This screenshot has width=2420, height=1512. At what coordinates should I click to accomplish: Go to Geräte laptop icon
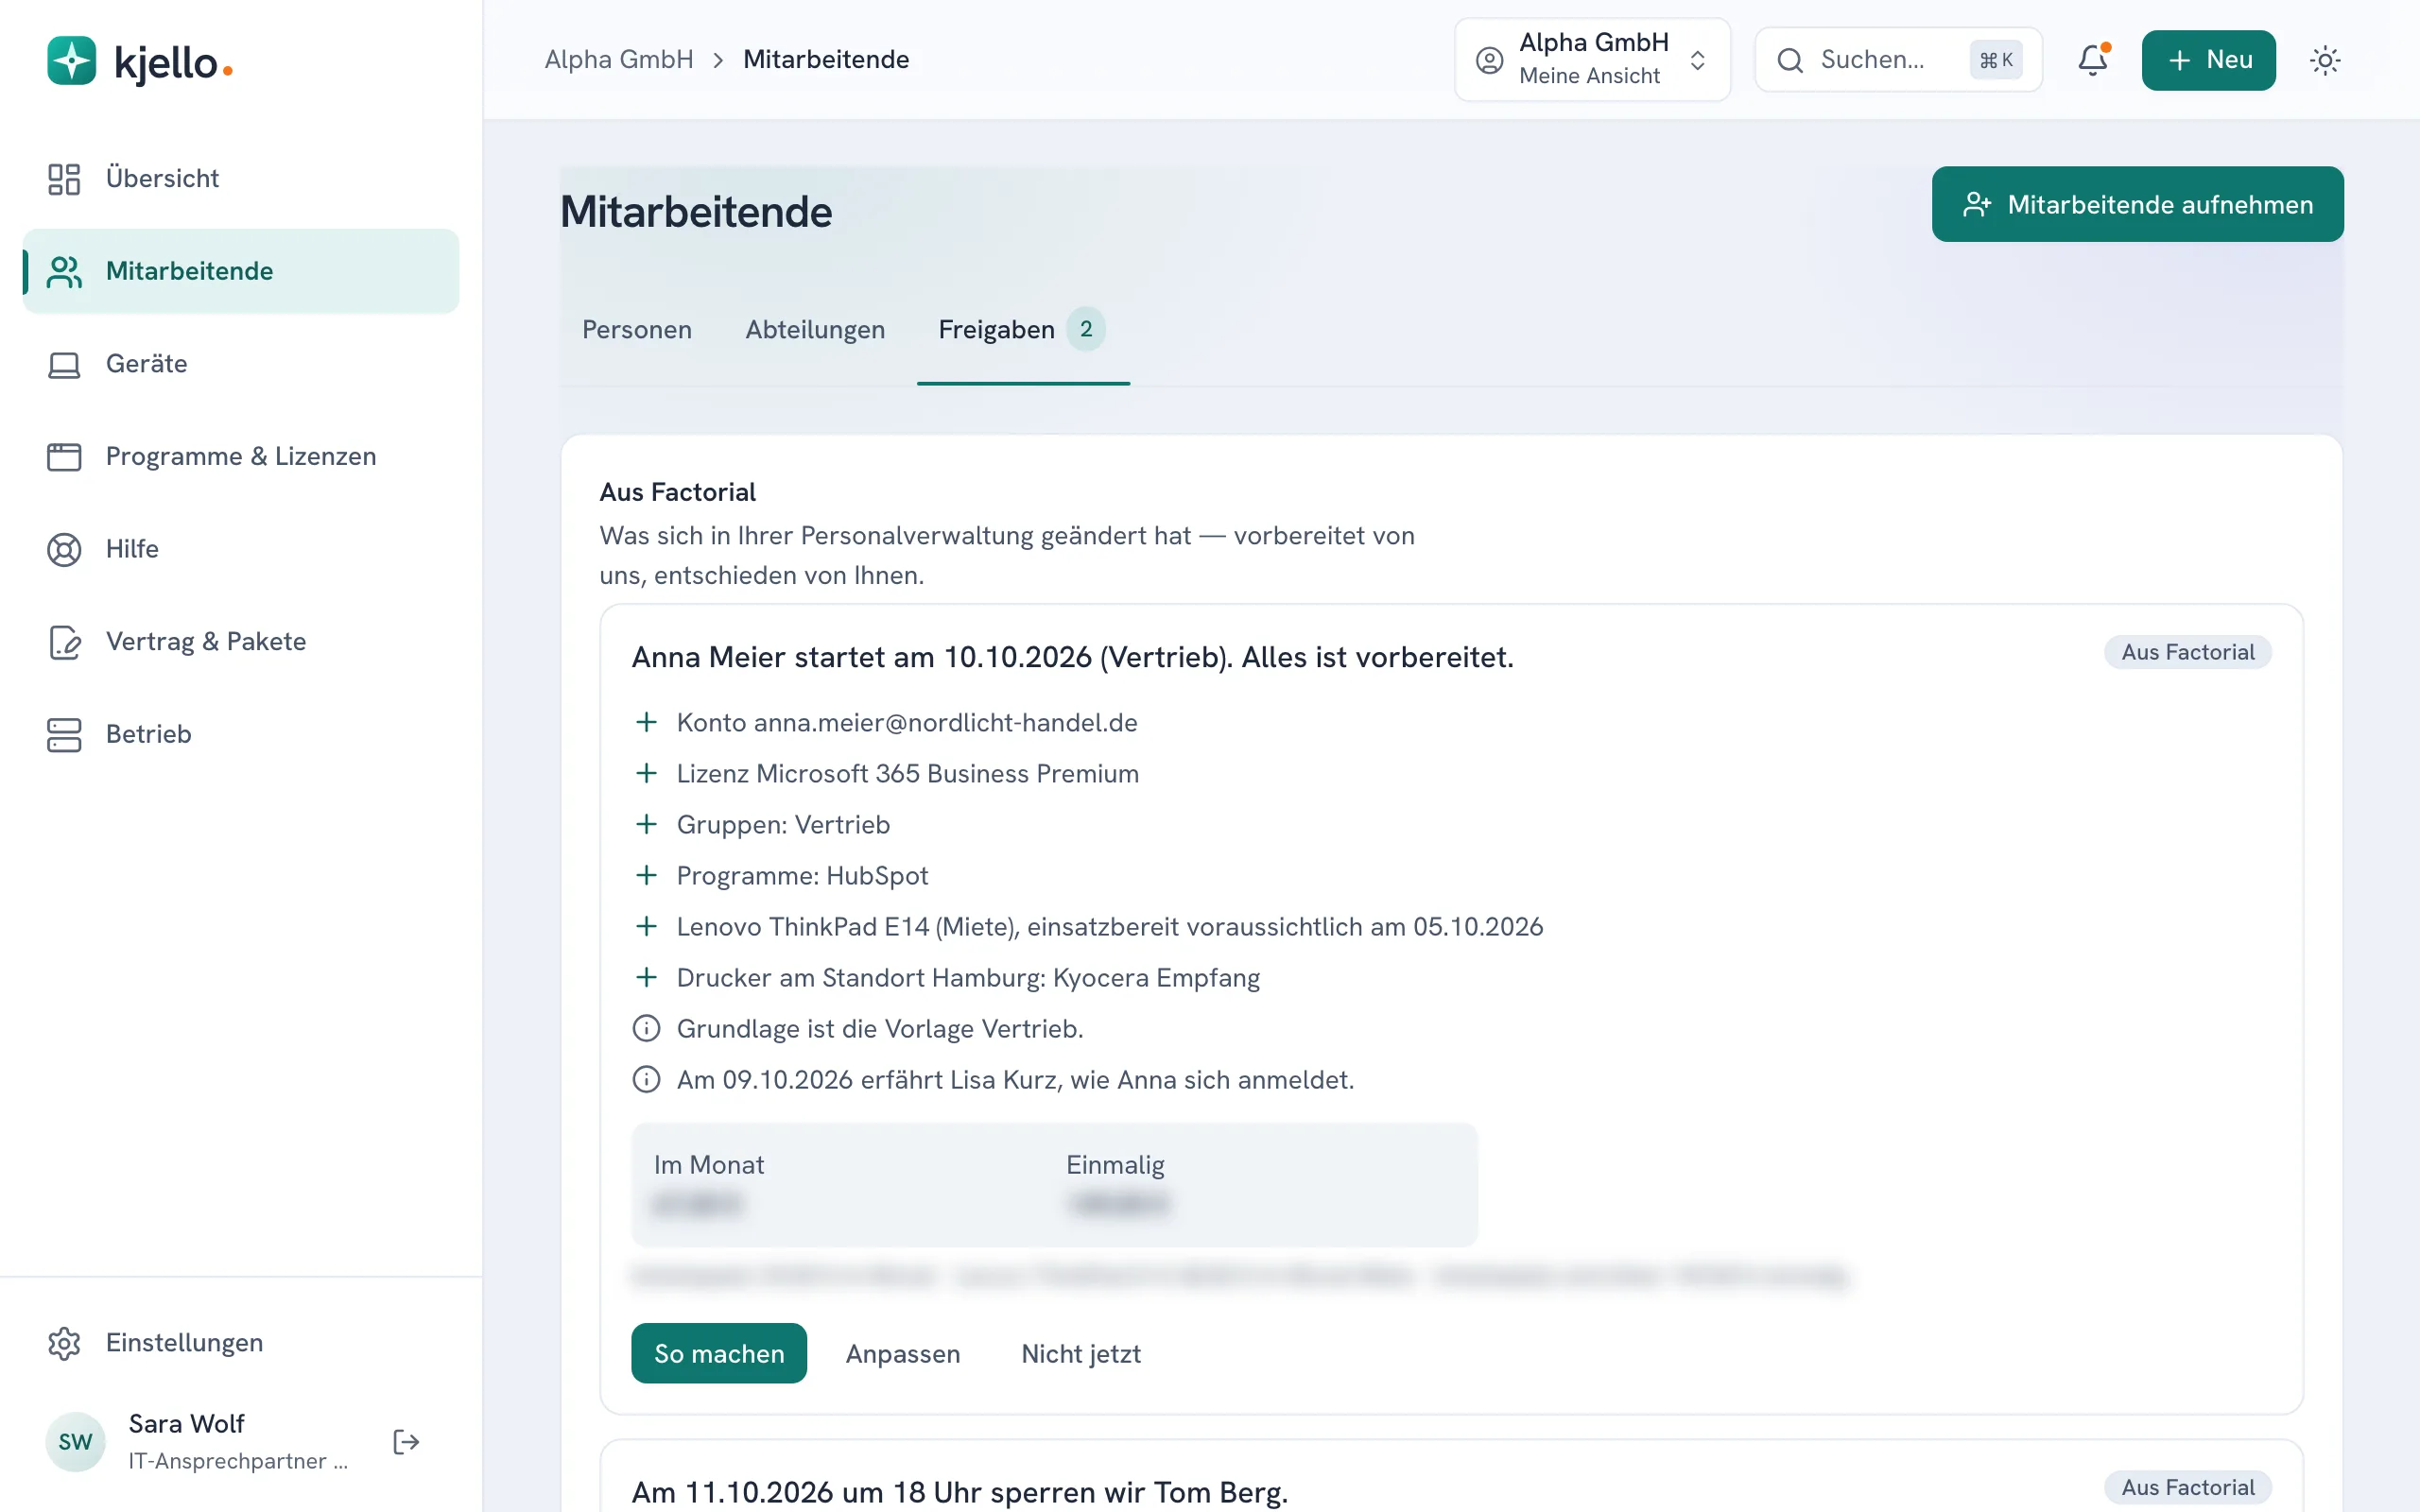click(64, 364)
